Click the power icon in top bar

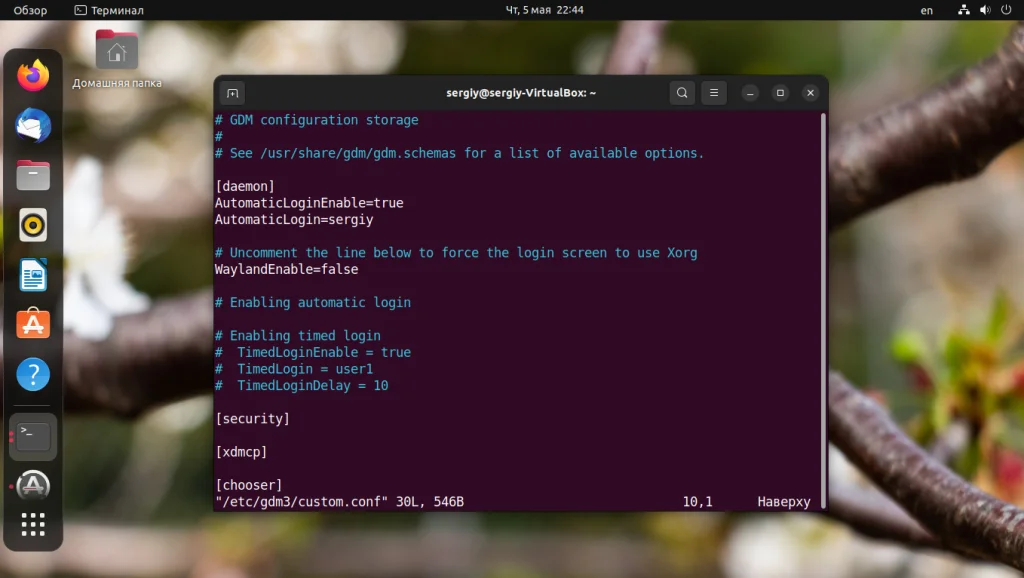1008,10
